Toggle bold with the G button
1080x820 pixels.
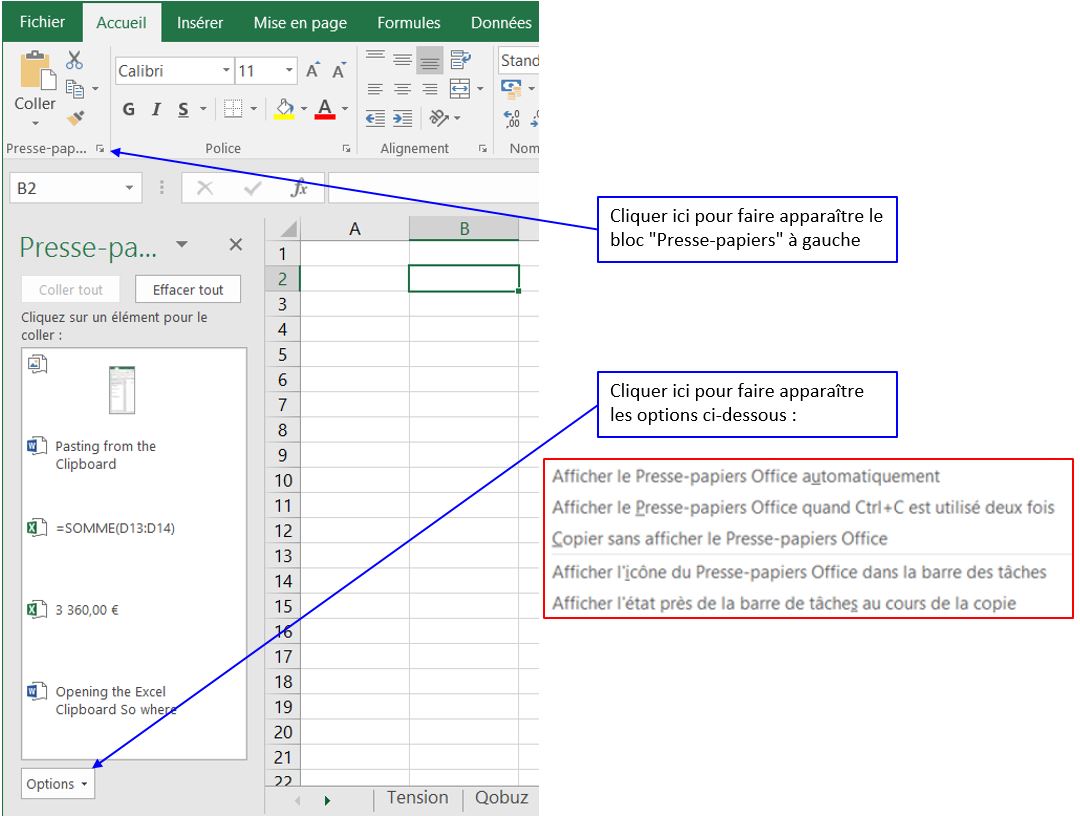pyautogui.click(x=128, y=110)
